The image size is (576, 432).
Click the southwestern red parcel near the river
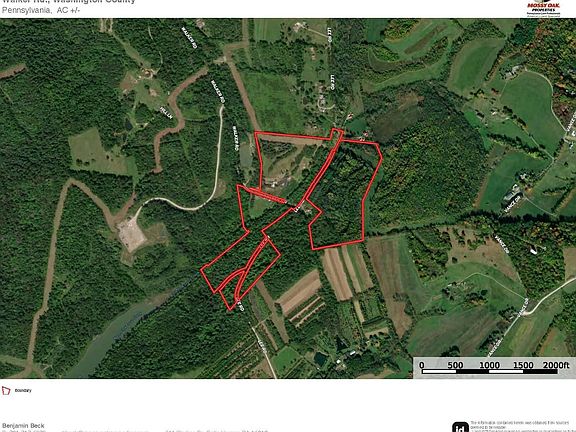241,270
